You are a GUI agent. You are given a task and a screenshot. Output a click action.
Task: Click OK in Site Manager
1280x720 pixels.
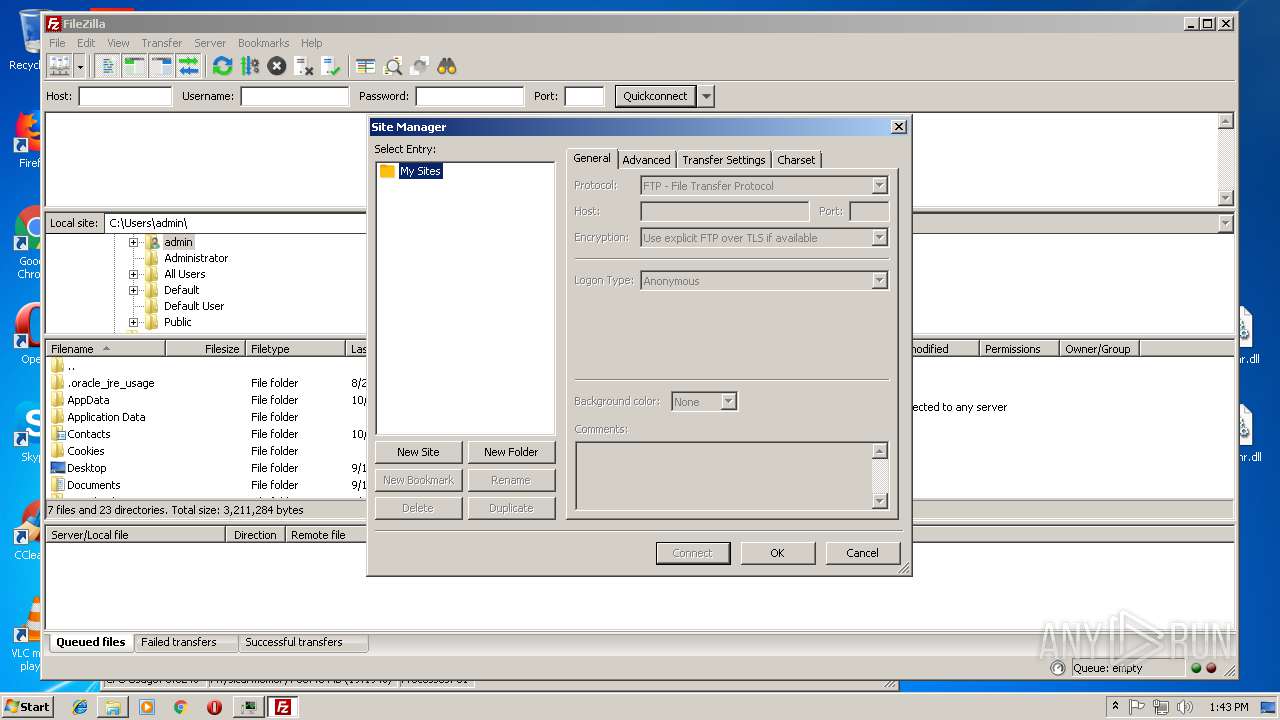[777, 553]
